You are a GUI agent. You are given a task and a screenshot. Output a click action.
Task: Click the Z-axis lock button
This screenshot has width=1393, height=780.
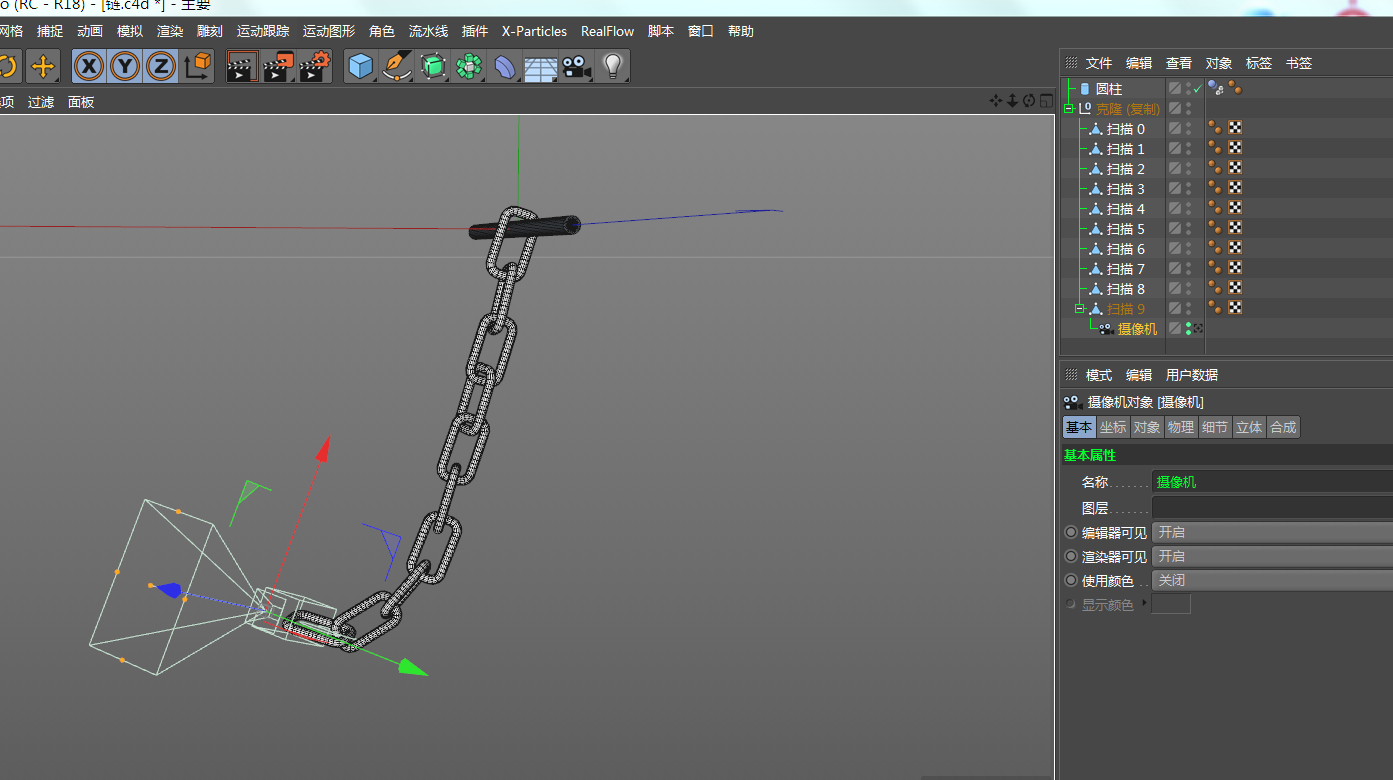tap(161, 67)
